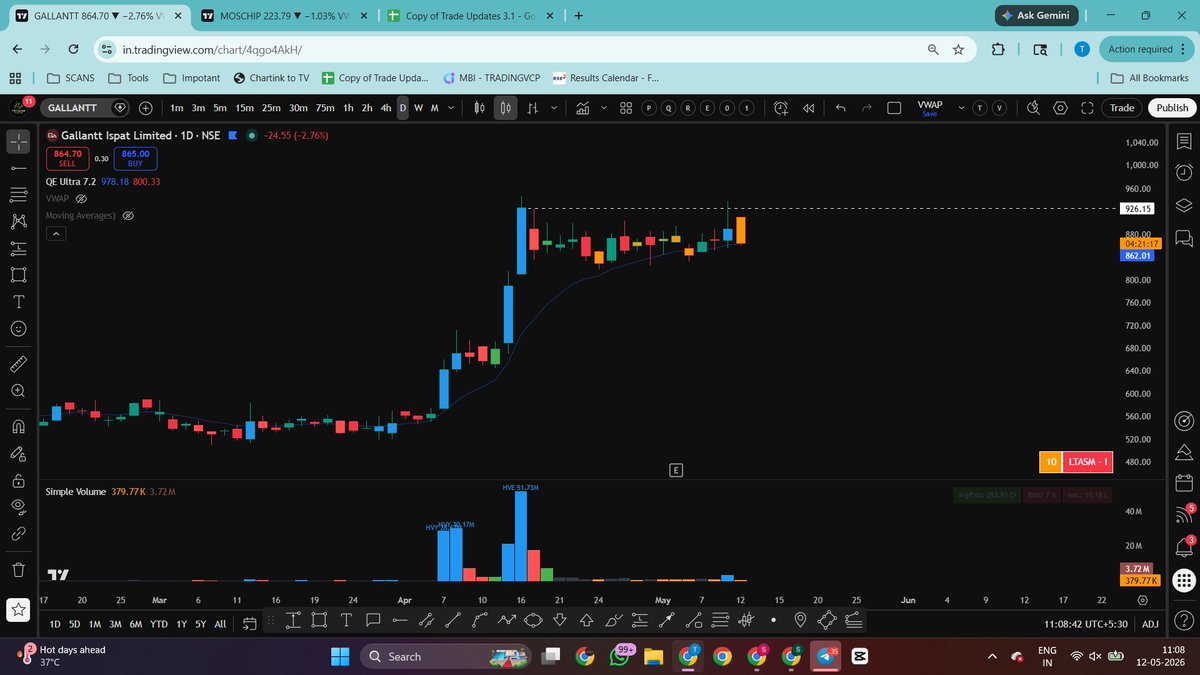Select the ruler measure tool
This screenshot has height=675, width=1200.
[x=18, y=363]
